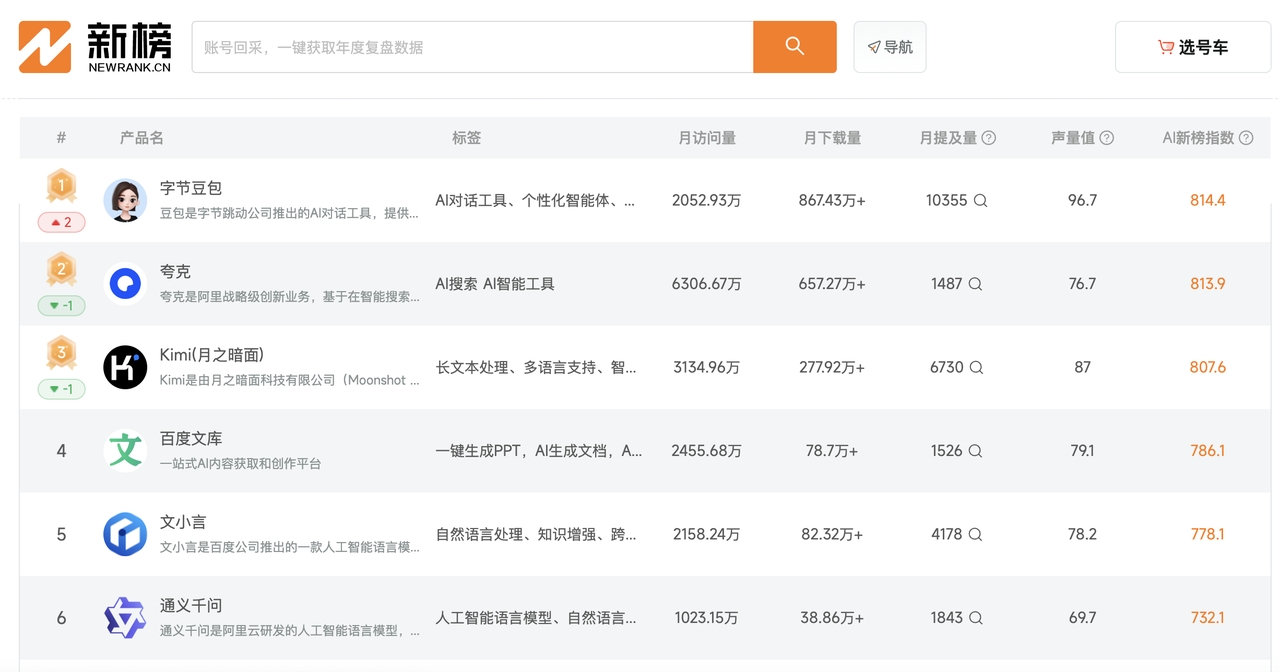Click the 文小言 product logo
The width and height of the screenshot is (1280, 672).
pos(125,534)
